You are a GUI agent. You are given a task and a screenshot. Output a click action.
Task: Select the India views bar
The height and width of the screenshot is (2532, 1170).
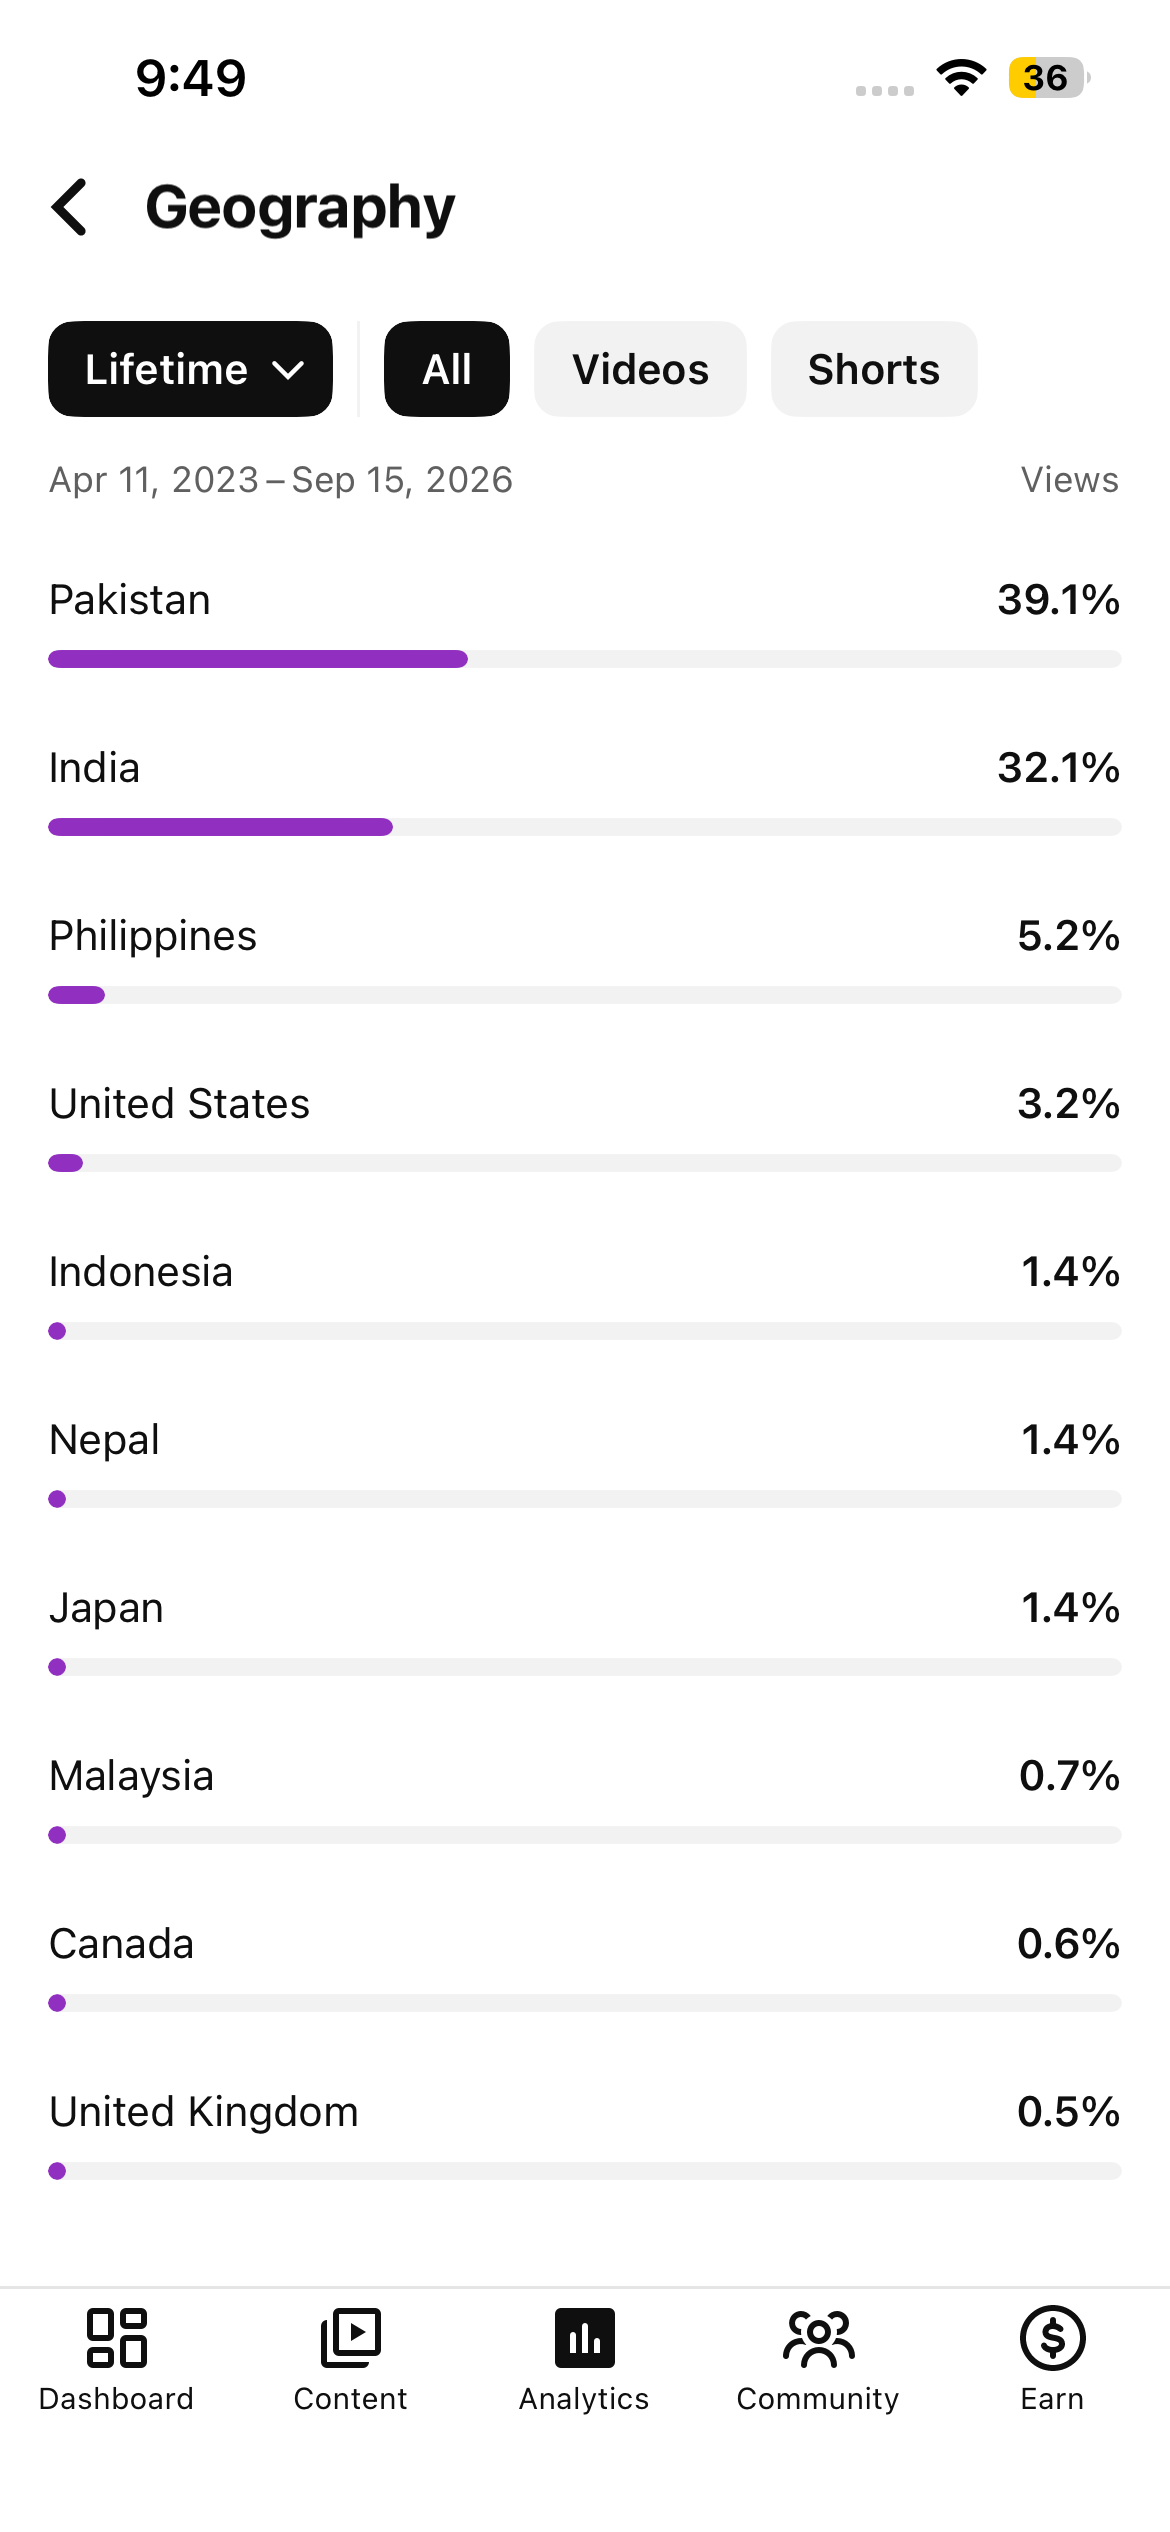(x=585, y=827)
